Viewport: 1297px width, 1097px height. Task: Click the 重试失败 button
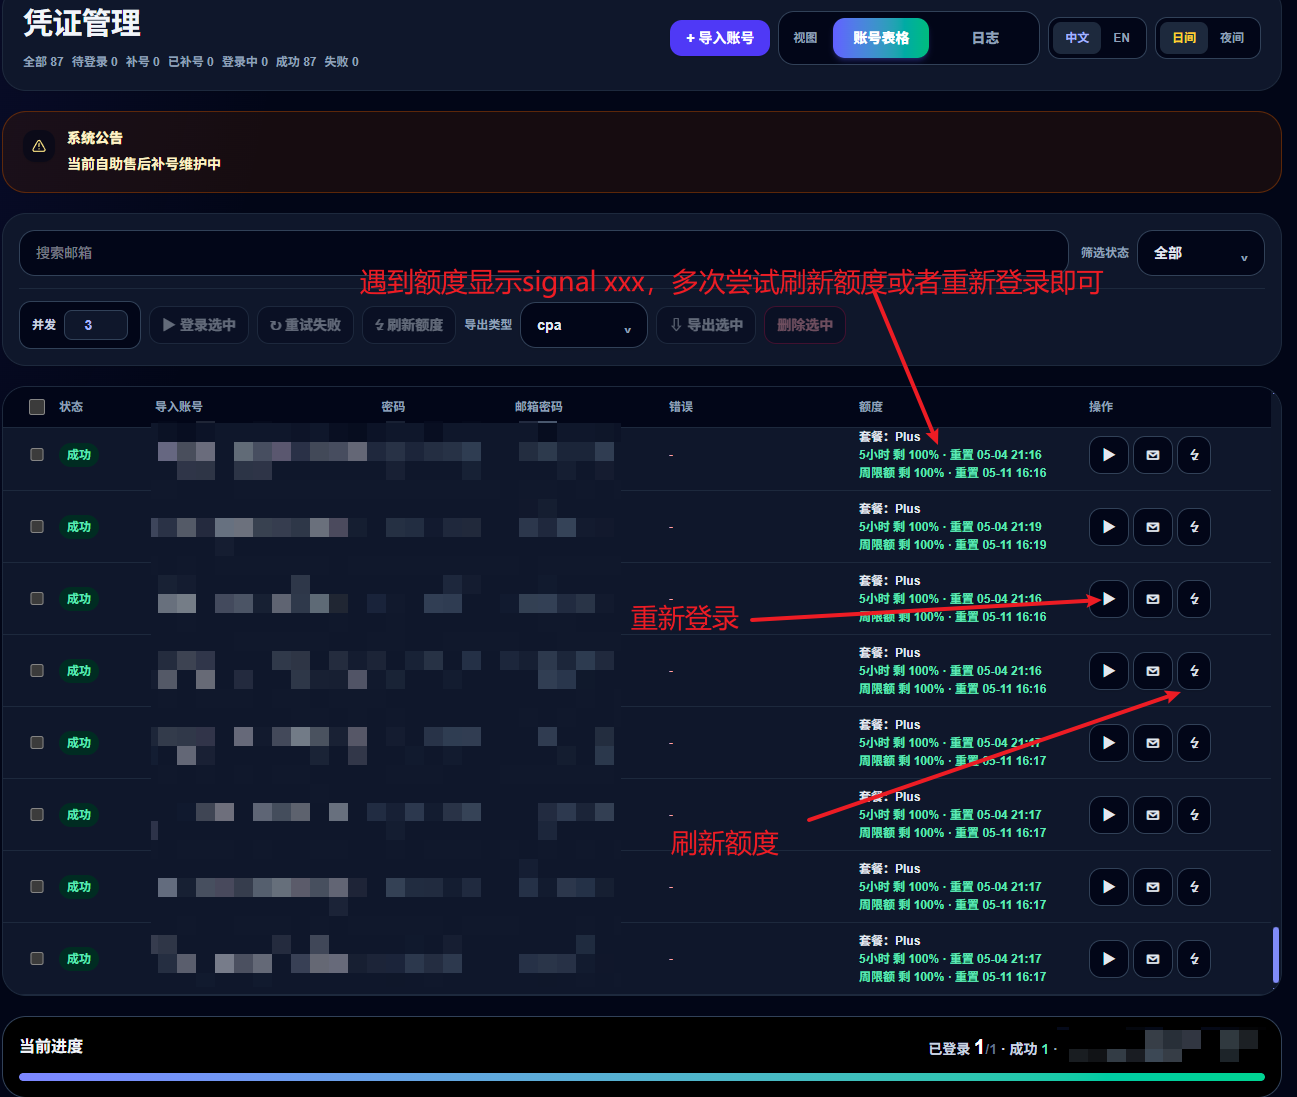click(x=305, y=325)
